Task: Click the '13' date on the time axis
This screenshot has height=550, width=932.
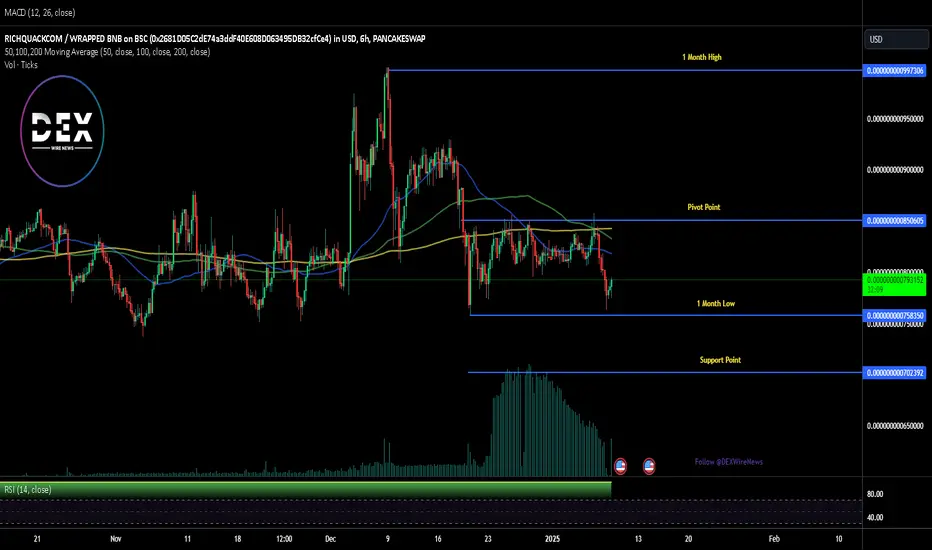Action: click(638, 539)
